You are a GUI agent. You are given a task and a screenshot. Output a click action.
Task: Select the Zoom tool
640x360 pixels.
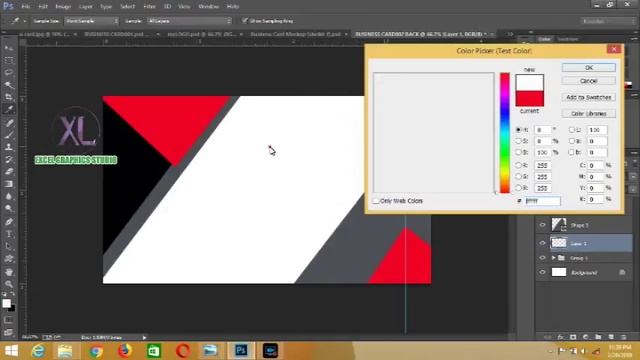coord(9,284)
